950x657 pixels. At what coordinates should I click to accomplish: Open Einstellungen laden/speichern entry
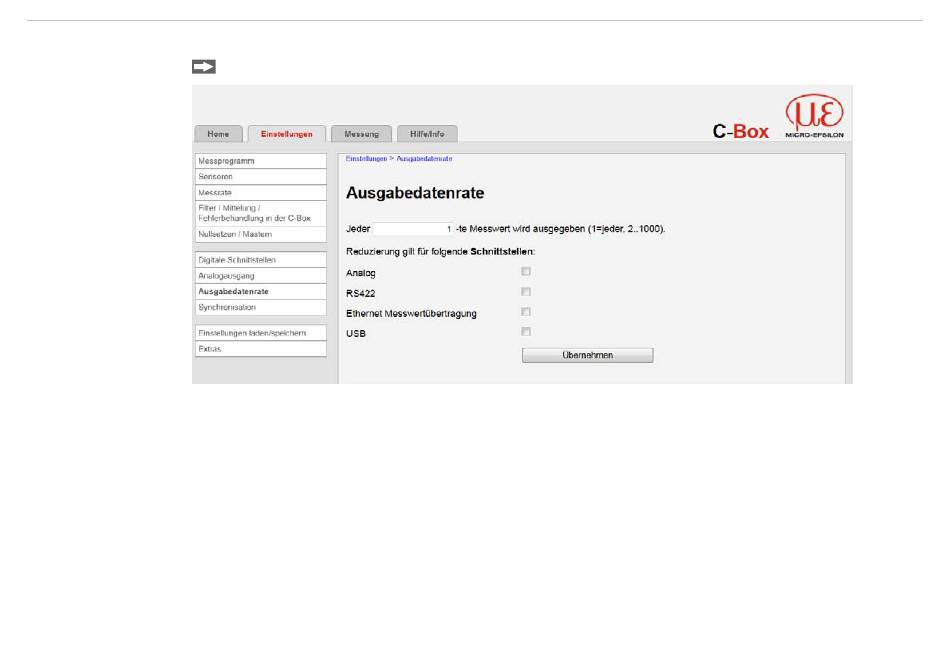pyautogui.click(x=261, y=333)
